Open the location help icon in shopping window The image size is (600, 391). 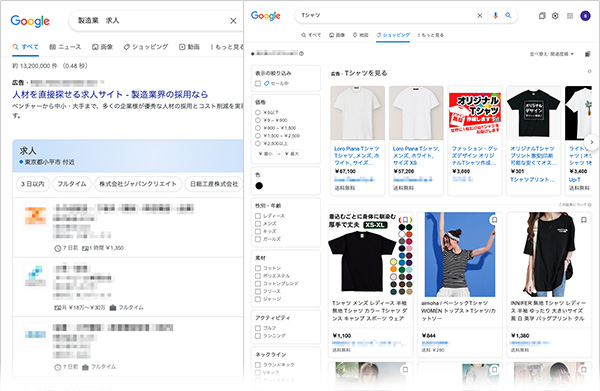pyautogui.click(x=302, y=54)
